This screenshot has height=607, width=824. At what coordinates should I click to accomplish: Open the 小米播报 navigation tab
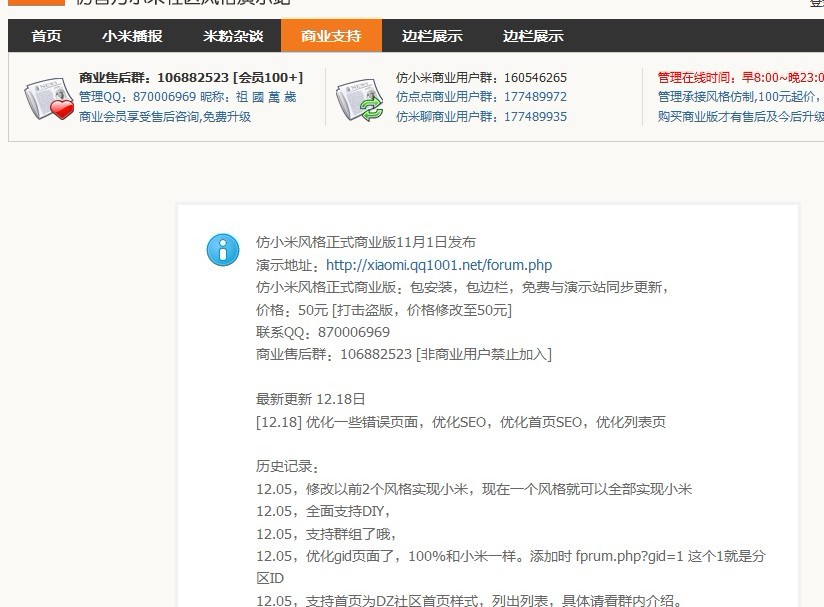[132, 36]
